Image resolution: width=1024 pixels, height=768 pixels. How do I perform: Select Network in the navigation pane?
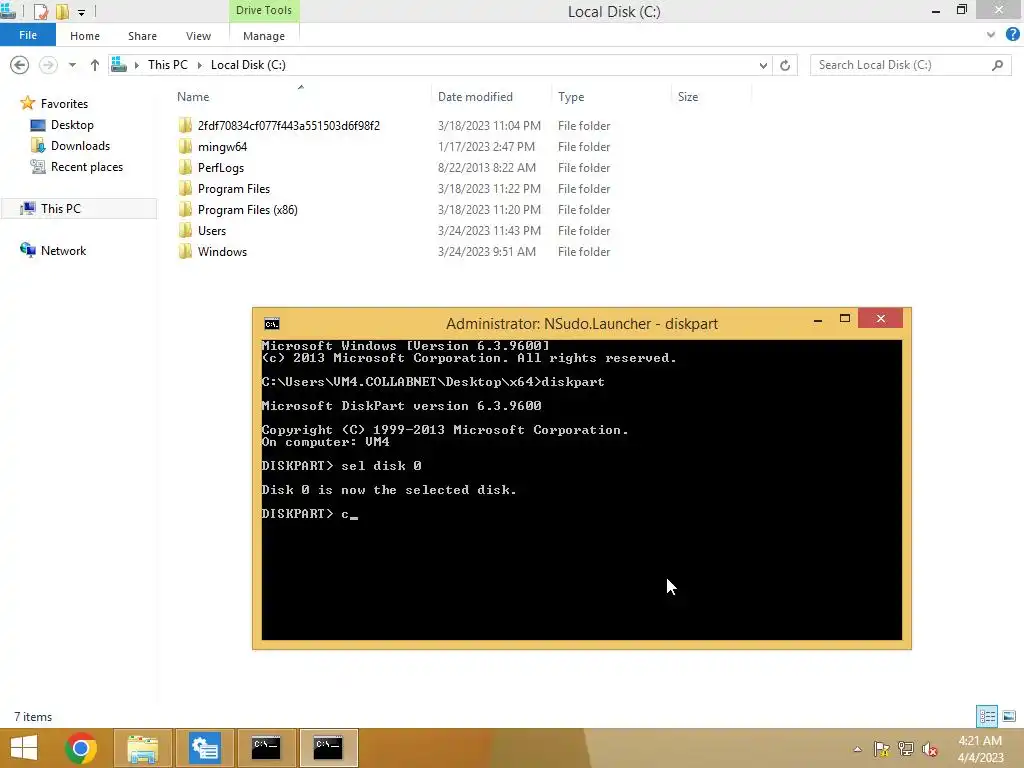[63, 250]
